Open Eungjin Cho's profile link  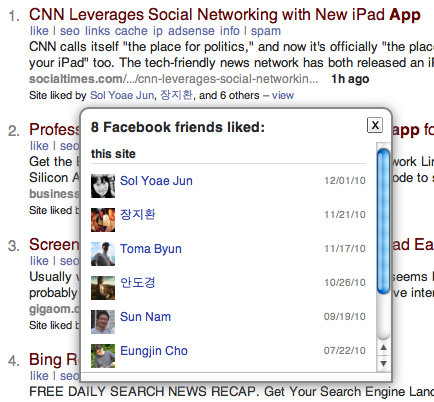[x=154, y=351]
